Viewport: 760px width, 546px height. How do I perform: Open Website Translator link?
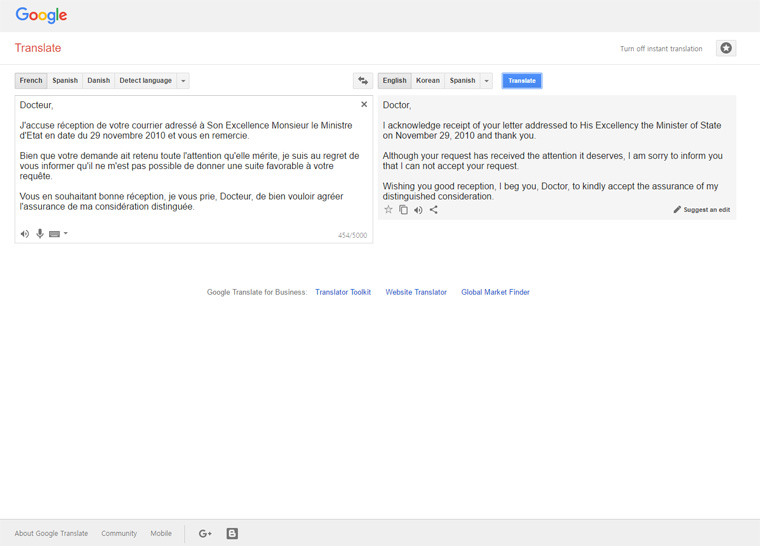416,292
